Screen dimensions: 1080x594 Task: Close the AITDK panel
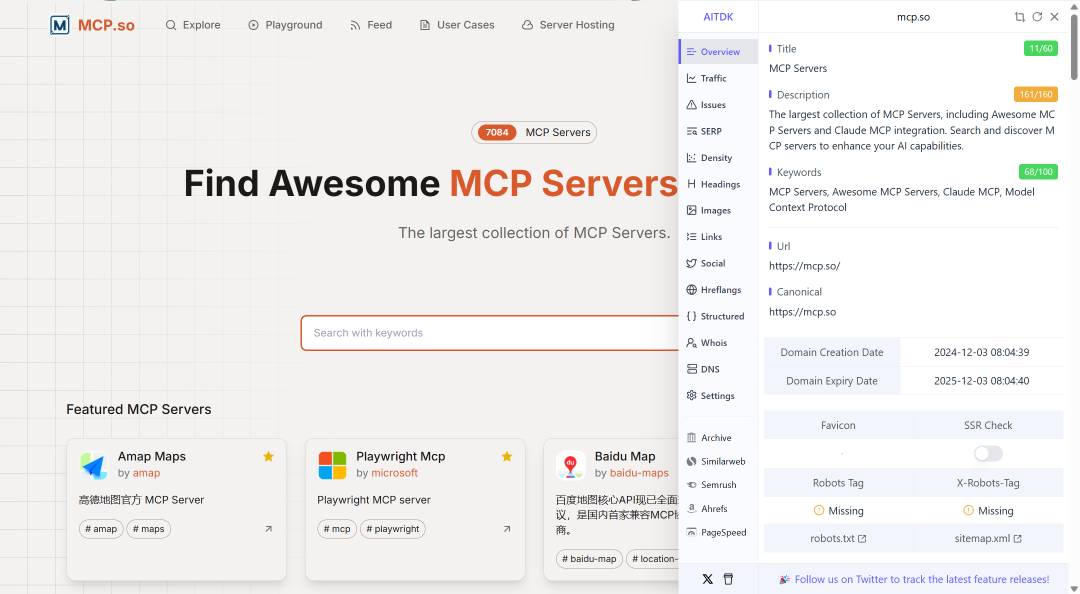click(1055, 17)
